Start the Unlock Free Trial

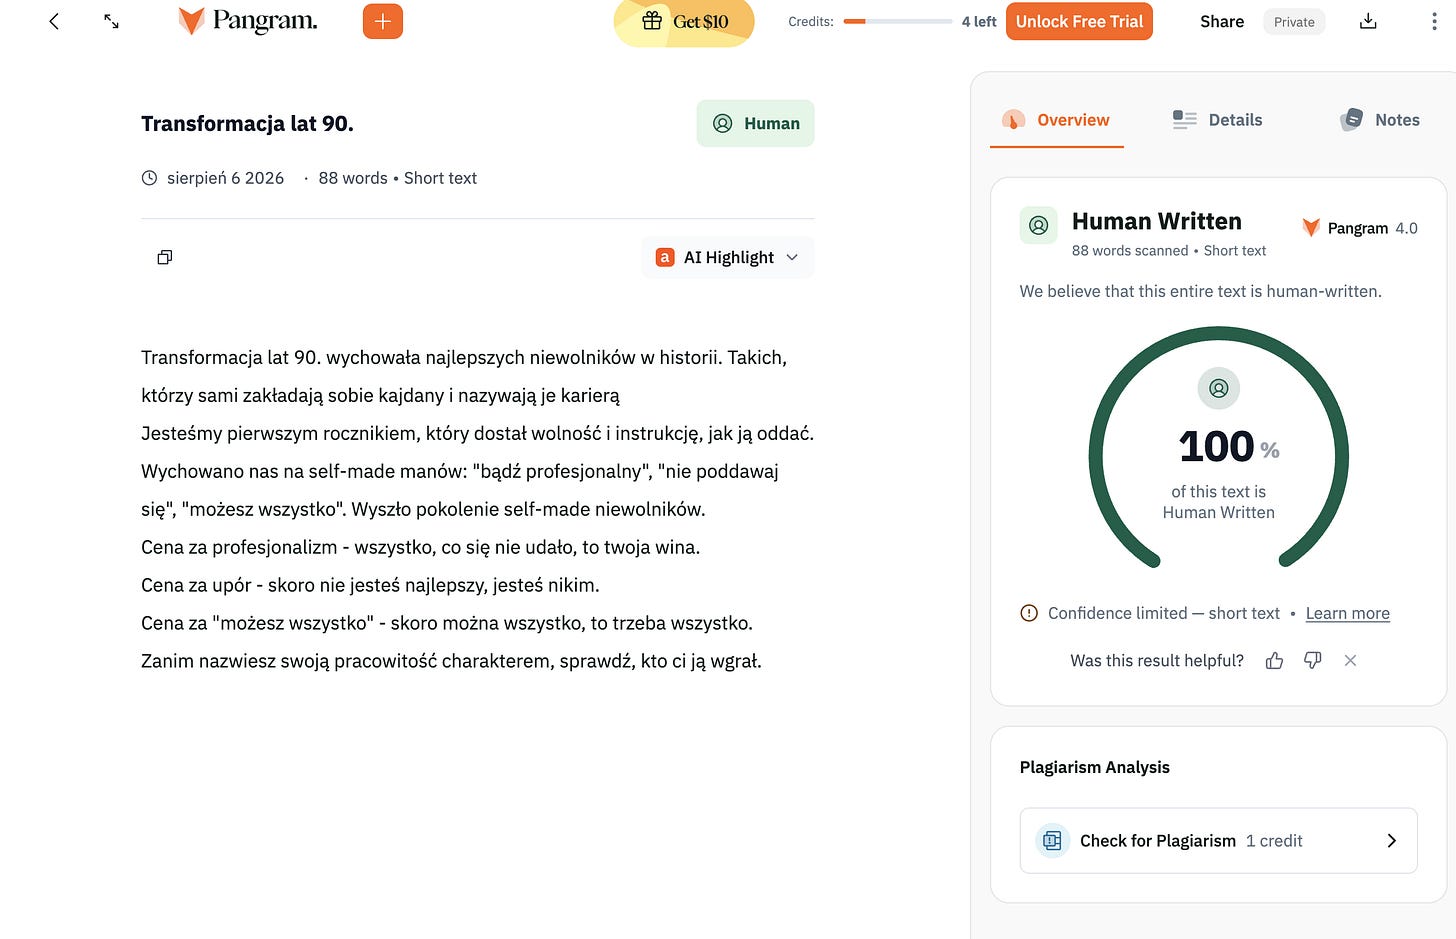(x=1079, y=21)
